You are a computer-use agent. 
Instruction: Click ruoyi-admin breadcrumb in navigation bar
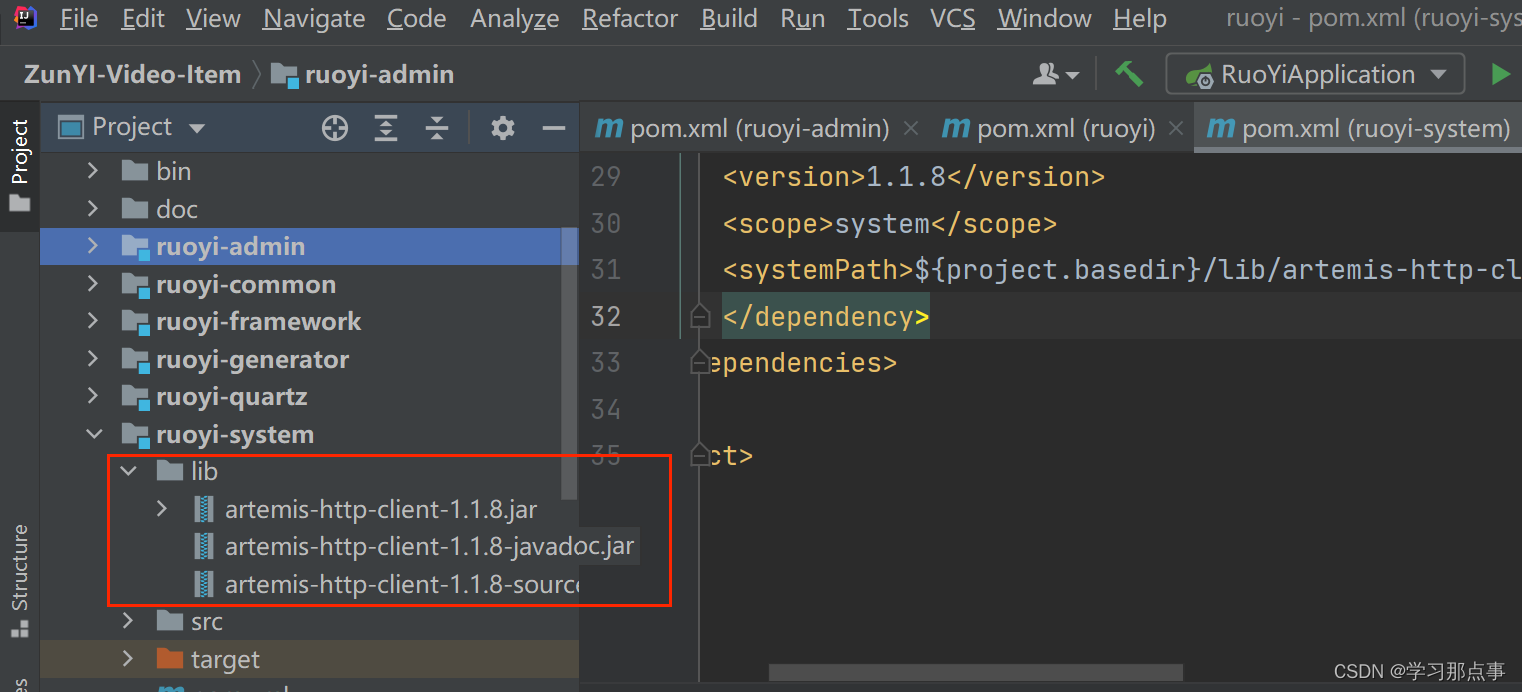(x=364, y=74)
